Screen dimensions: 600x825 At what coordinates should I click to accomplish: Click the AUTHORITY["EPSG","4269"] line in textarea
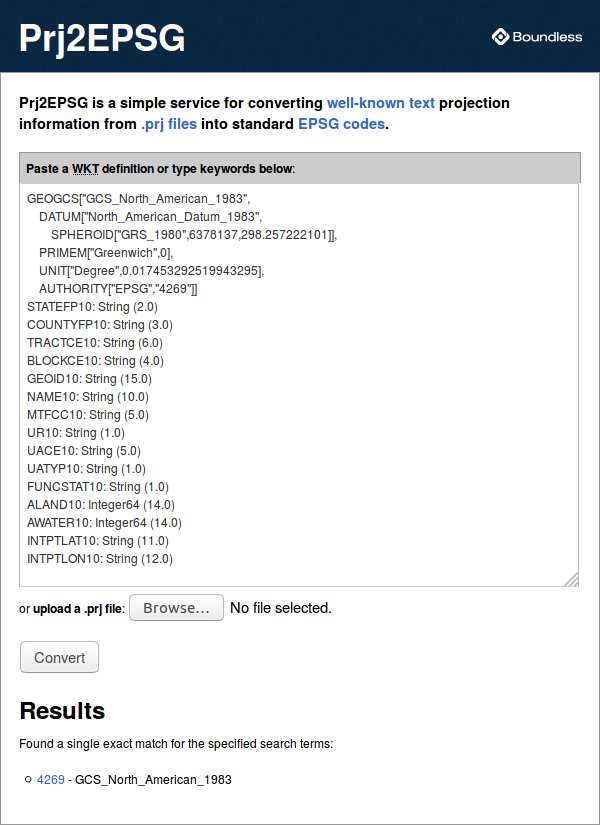click(x=118, y=289)
